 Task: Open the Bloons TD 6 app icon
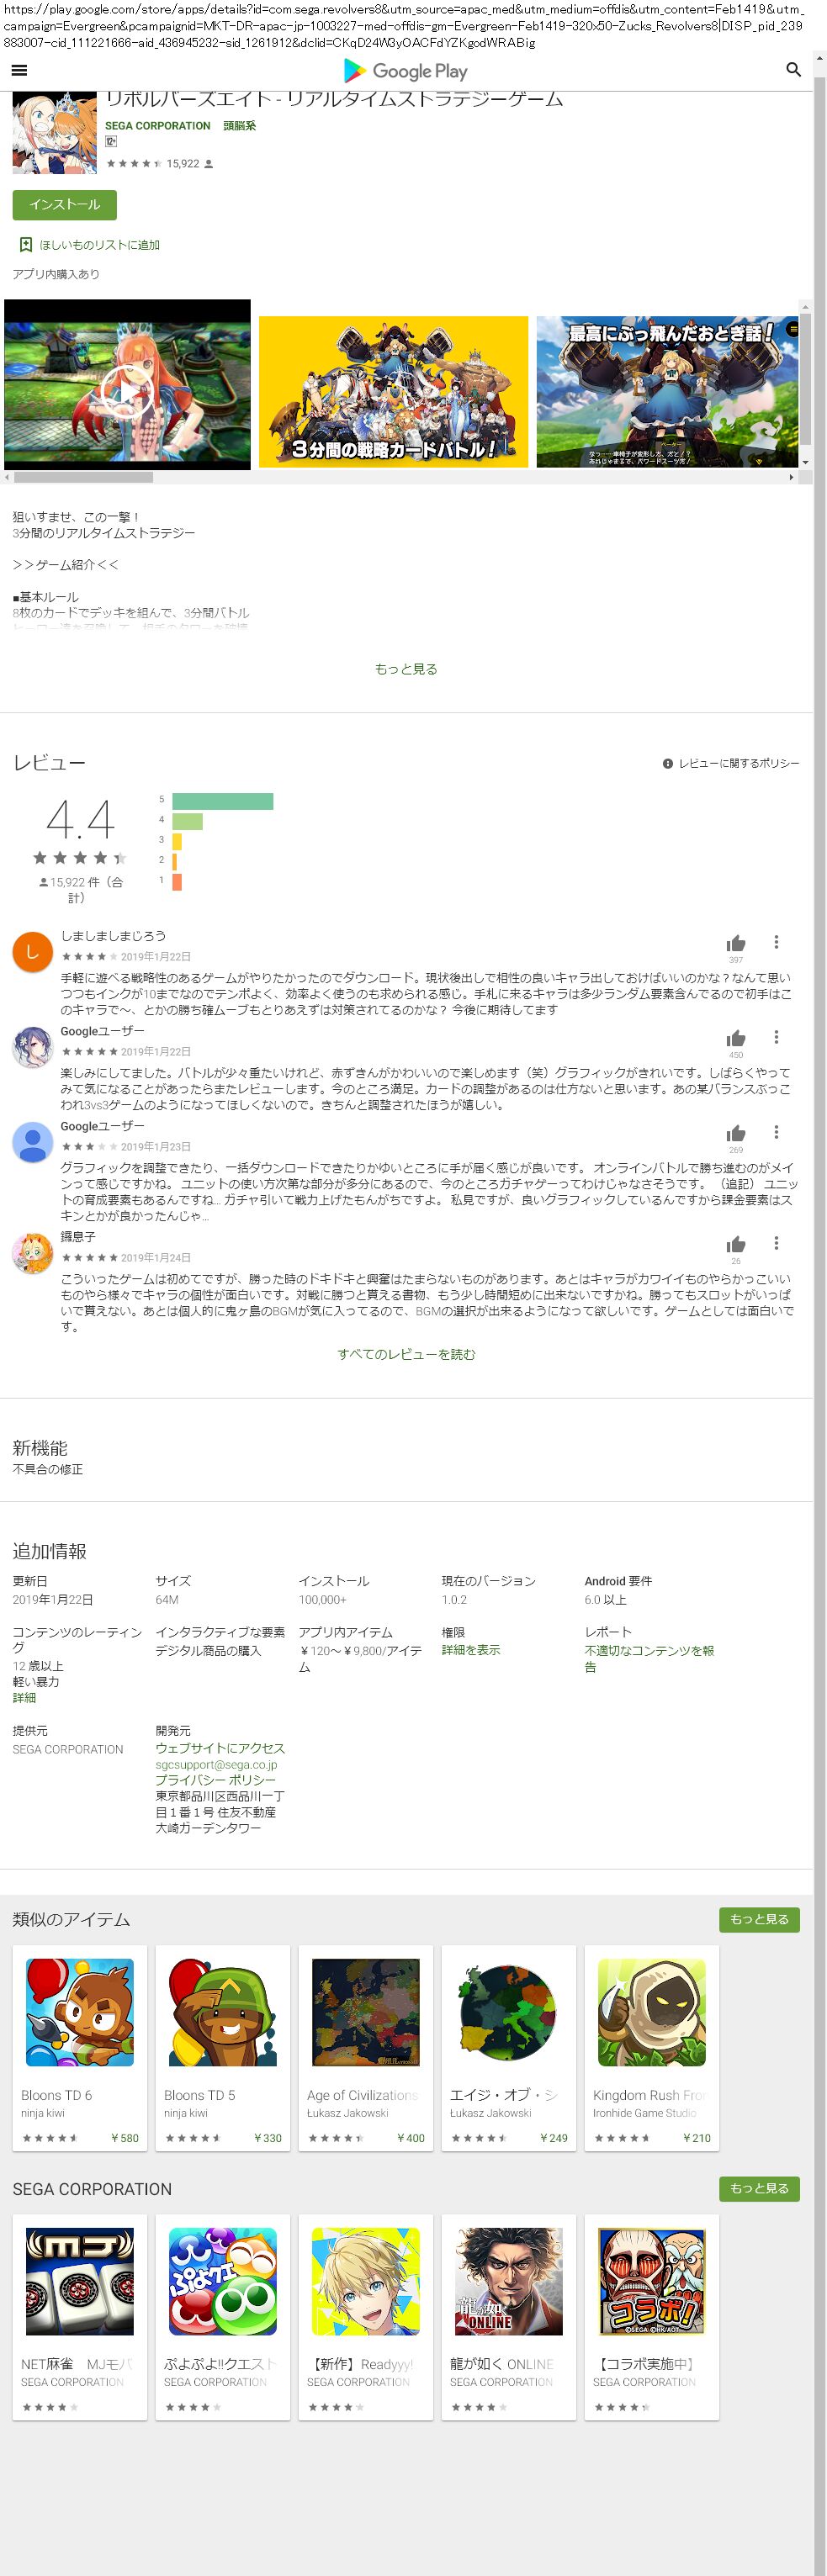coord(80,2012)
